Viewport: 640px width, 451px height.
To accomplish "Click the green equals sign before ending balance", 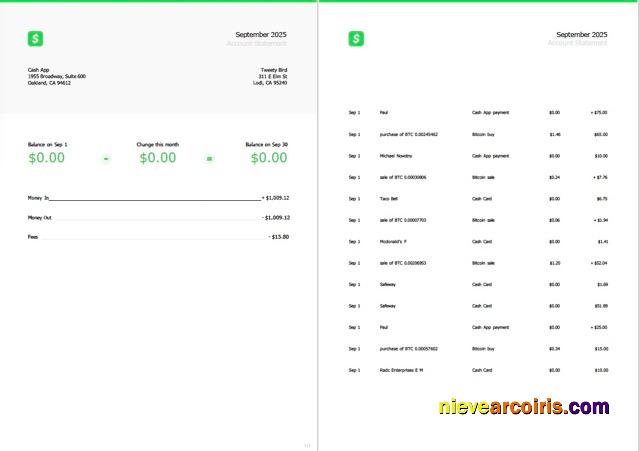I will [x=209, y=158].
